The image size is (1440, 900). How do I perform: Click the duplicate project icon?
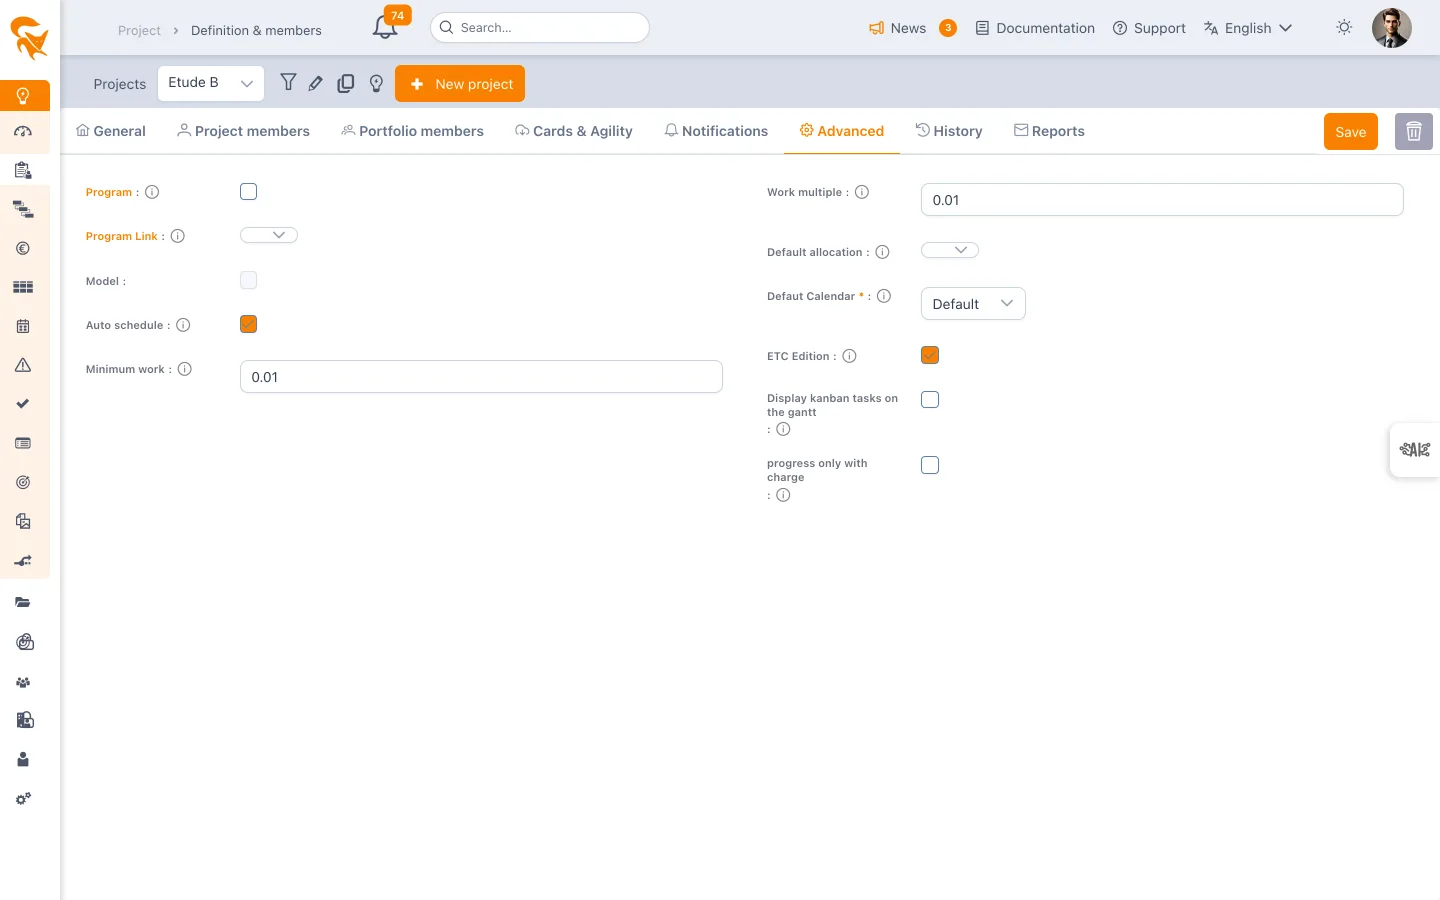click(x=346, y=84)
